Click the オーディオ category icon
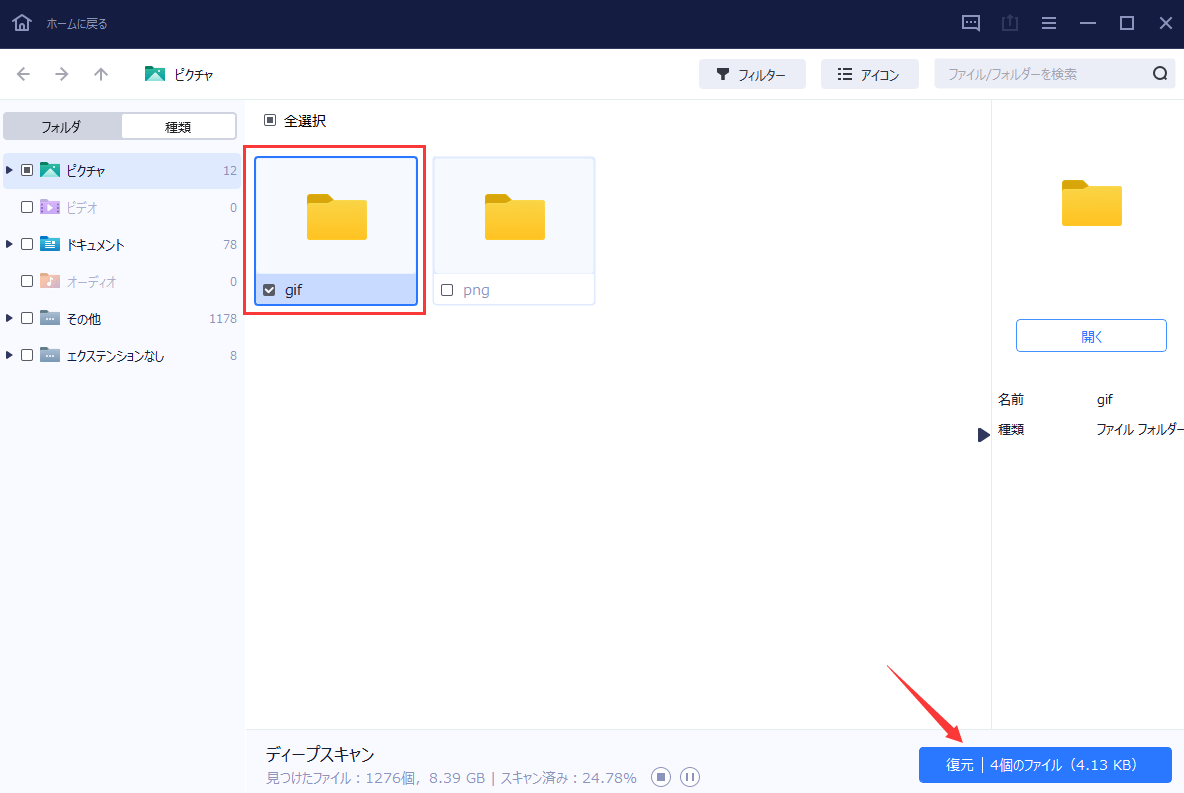1184x793 pixels. 50,281
